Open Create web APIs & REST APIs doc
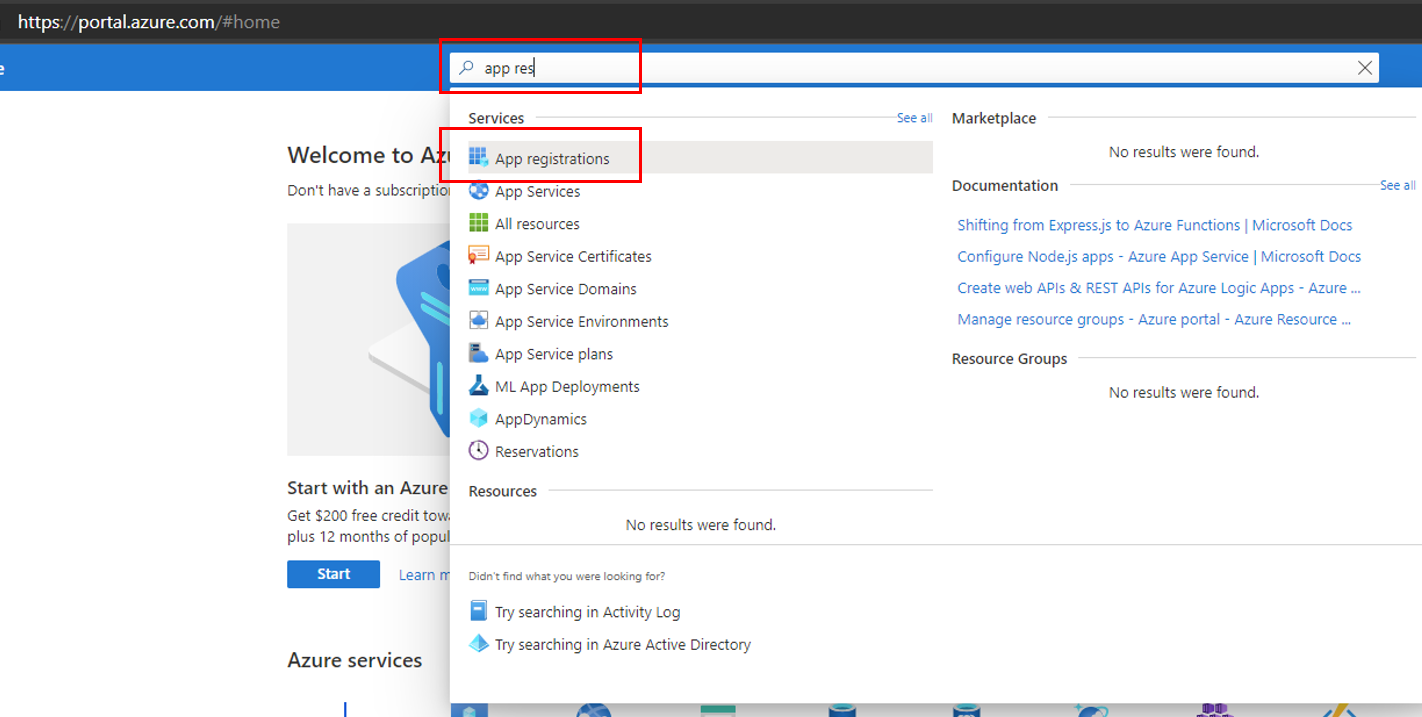This screenshot has height=717, width=1422. [1159, 287]
